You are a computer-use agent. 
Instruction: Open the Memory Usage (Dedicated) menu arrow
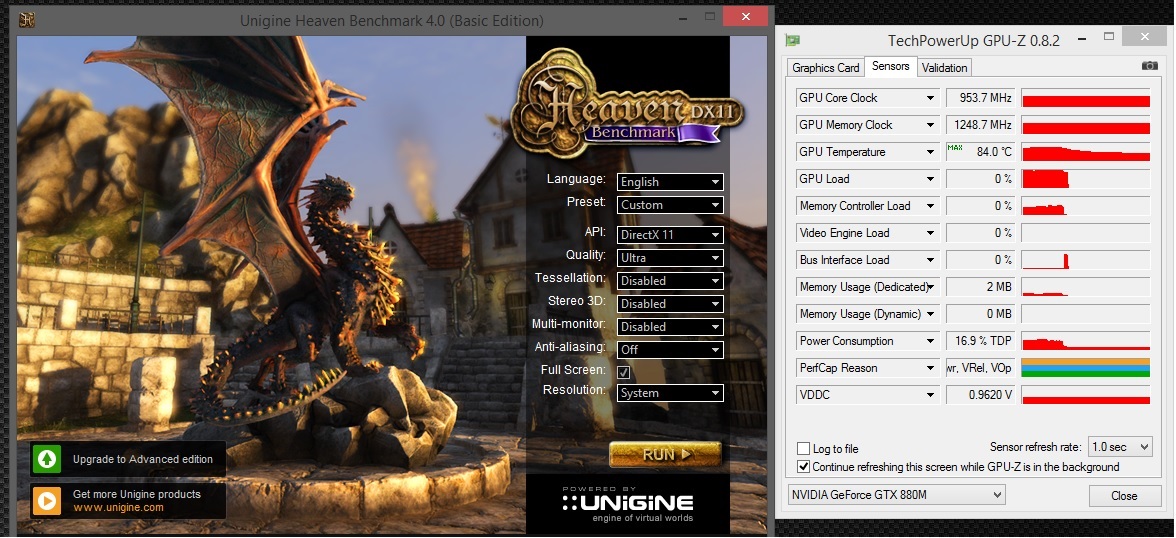(x=931, y=287)
